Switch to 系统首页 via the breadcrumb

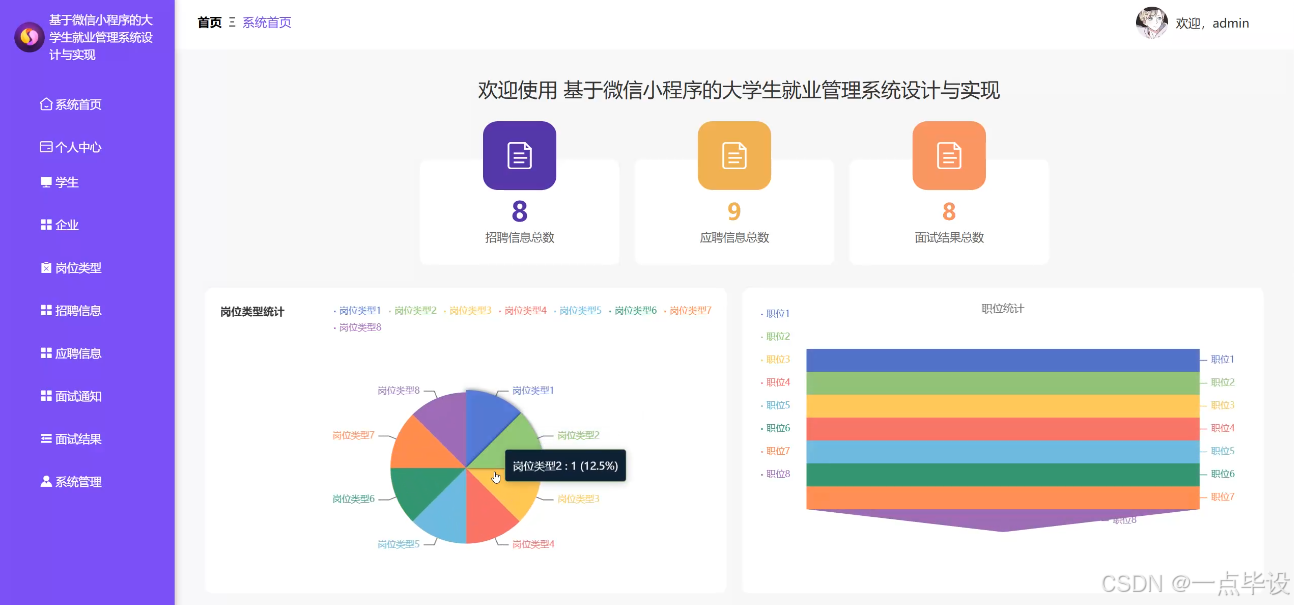point(264,22)
